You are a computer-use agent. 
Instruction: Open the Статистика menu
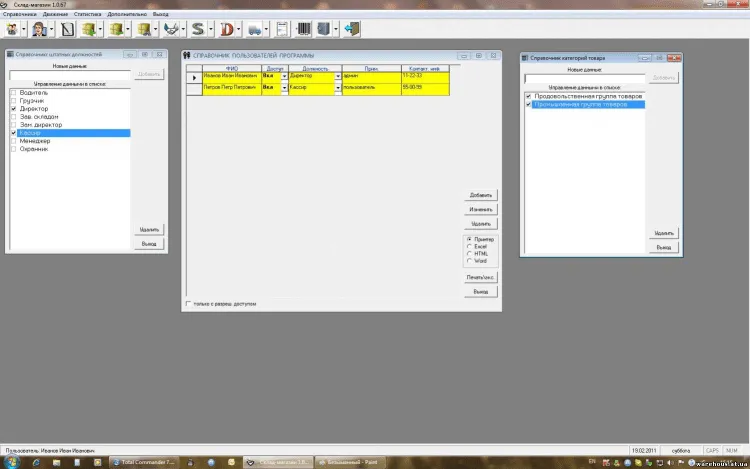click(88, 14)
